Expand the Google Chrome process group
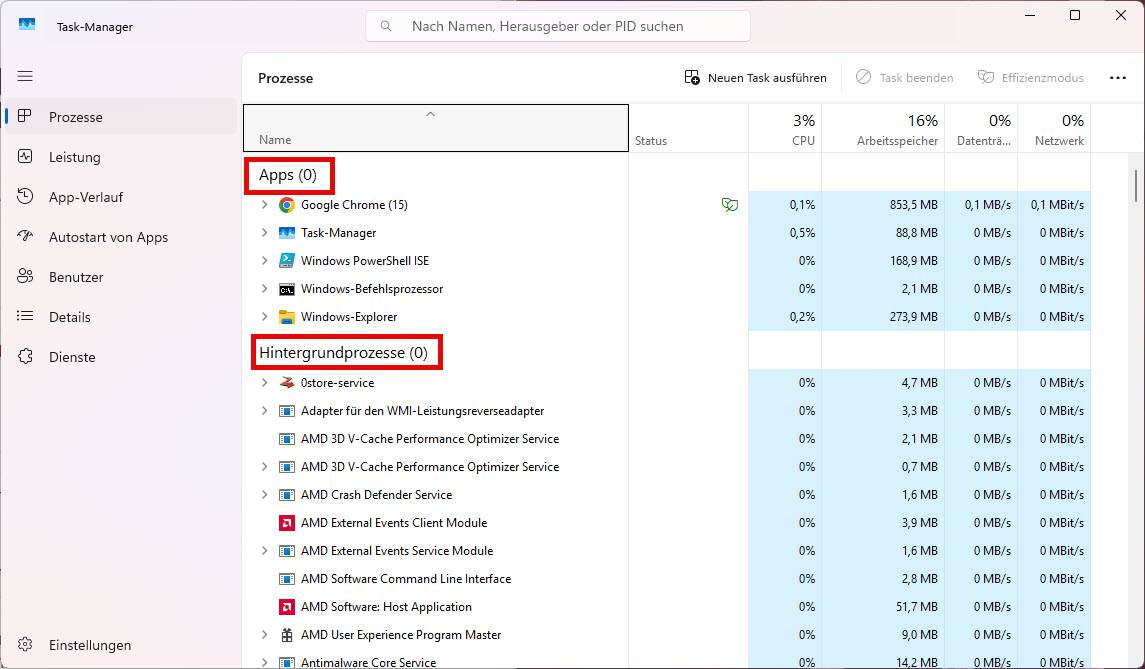The image size is (1145, 669). pos(264,205)
